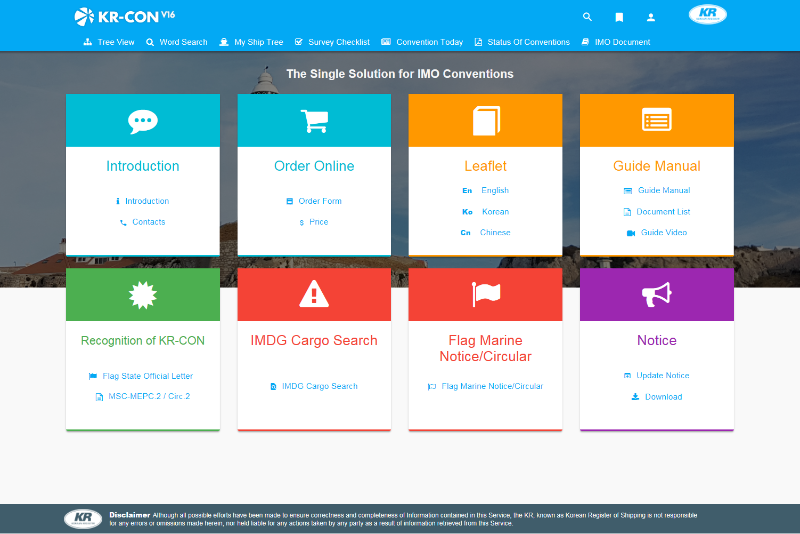Image resolution: width=800 pixels, height=534 pixels.
Task: Open Convention Today menu
Action: click(422, 42)
